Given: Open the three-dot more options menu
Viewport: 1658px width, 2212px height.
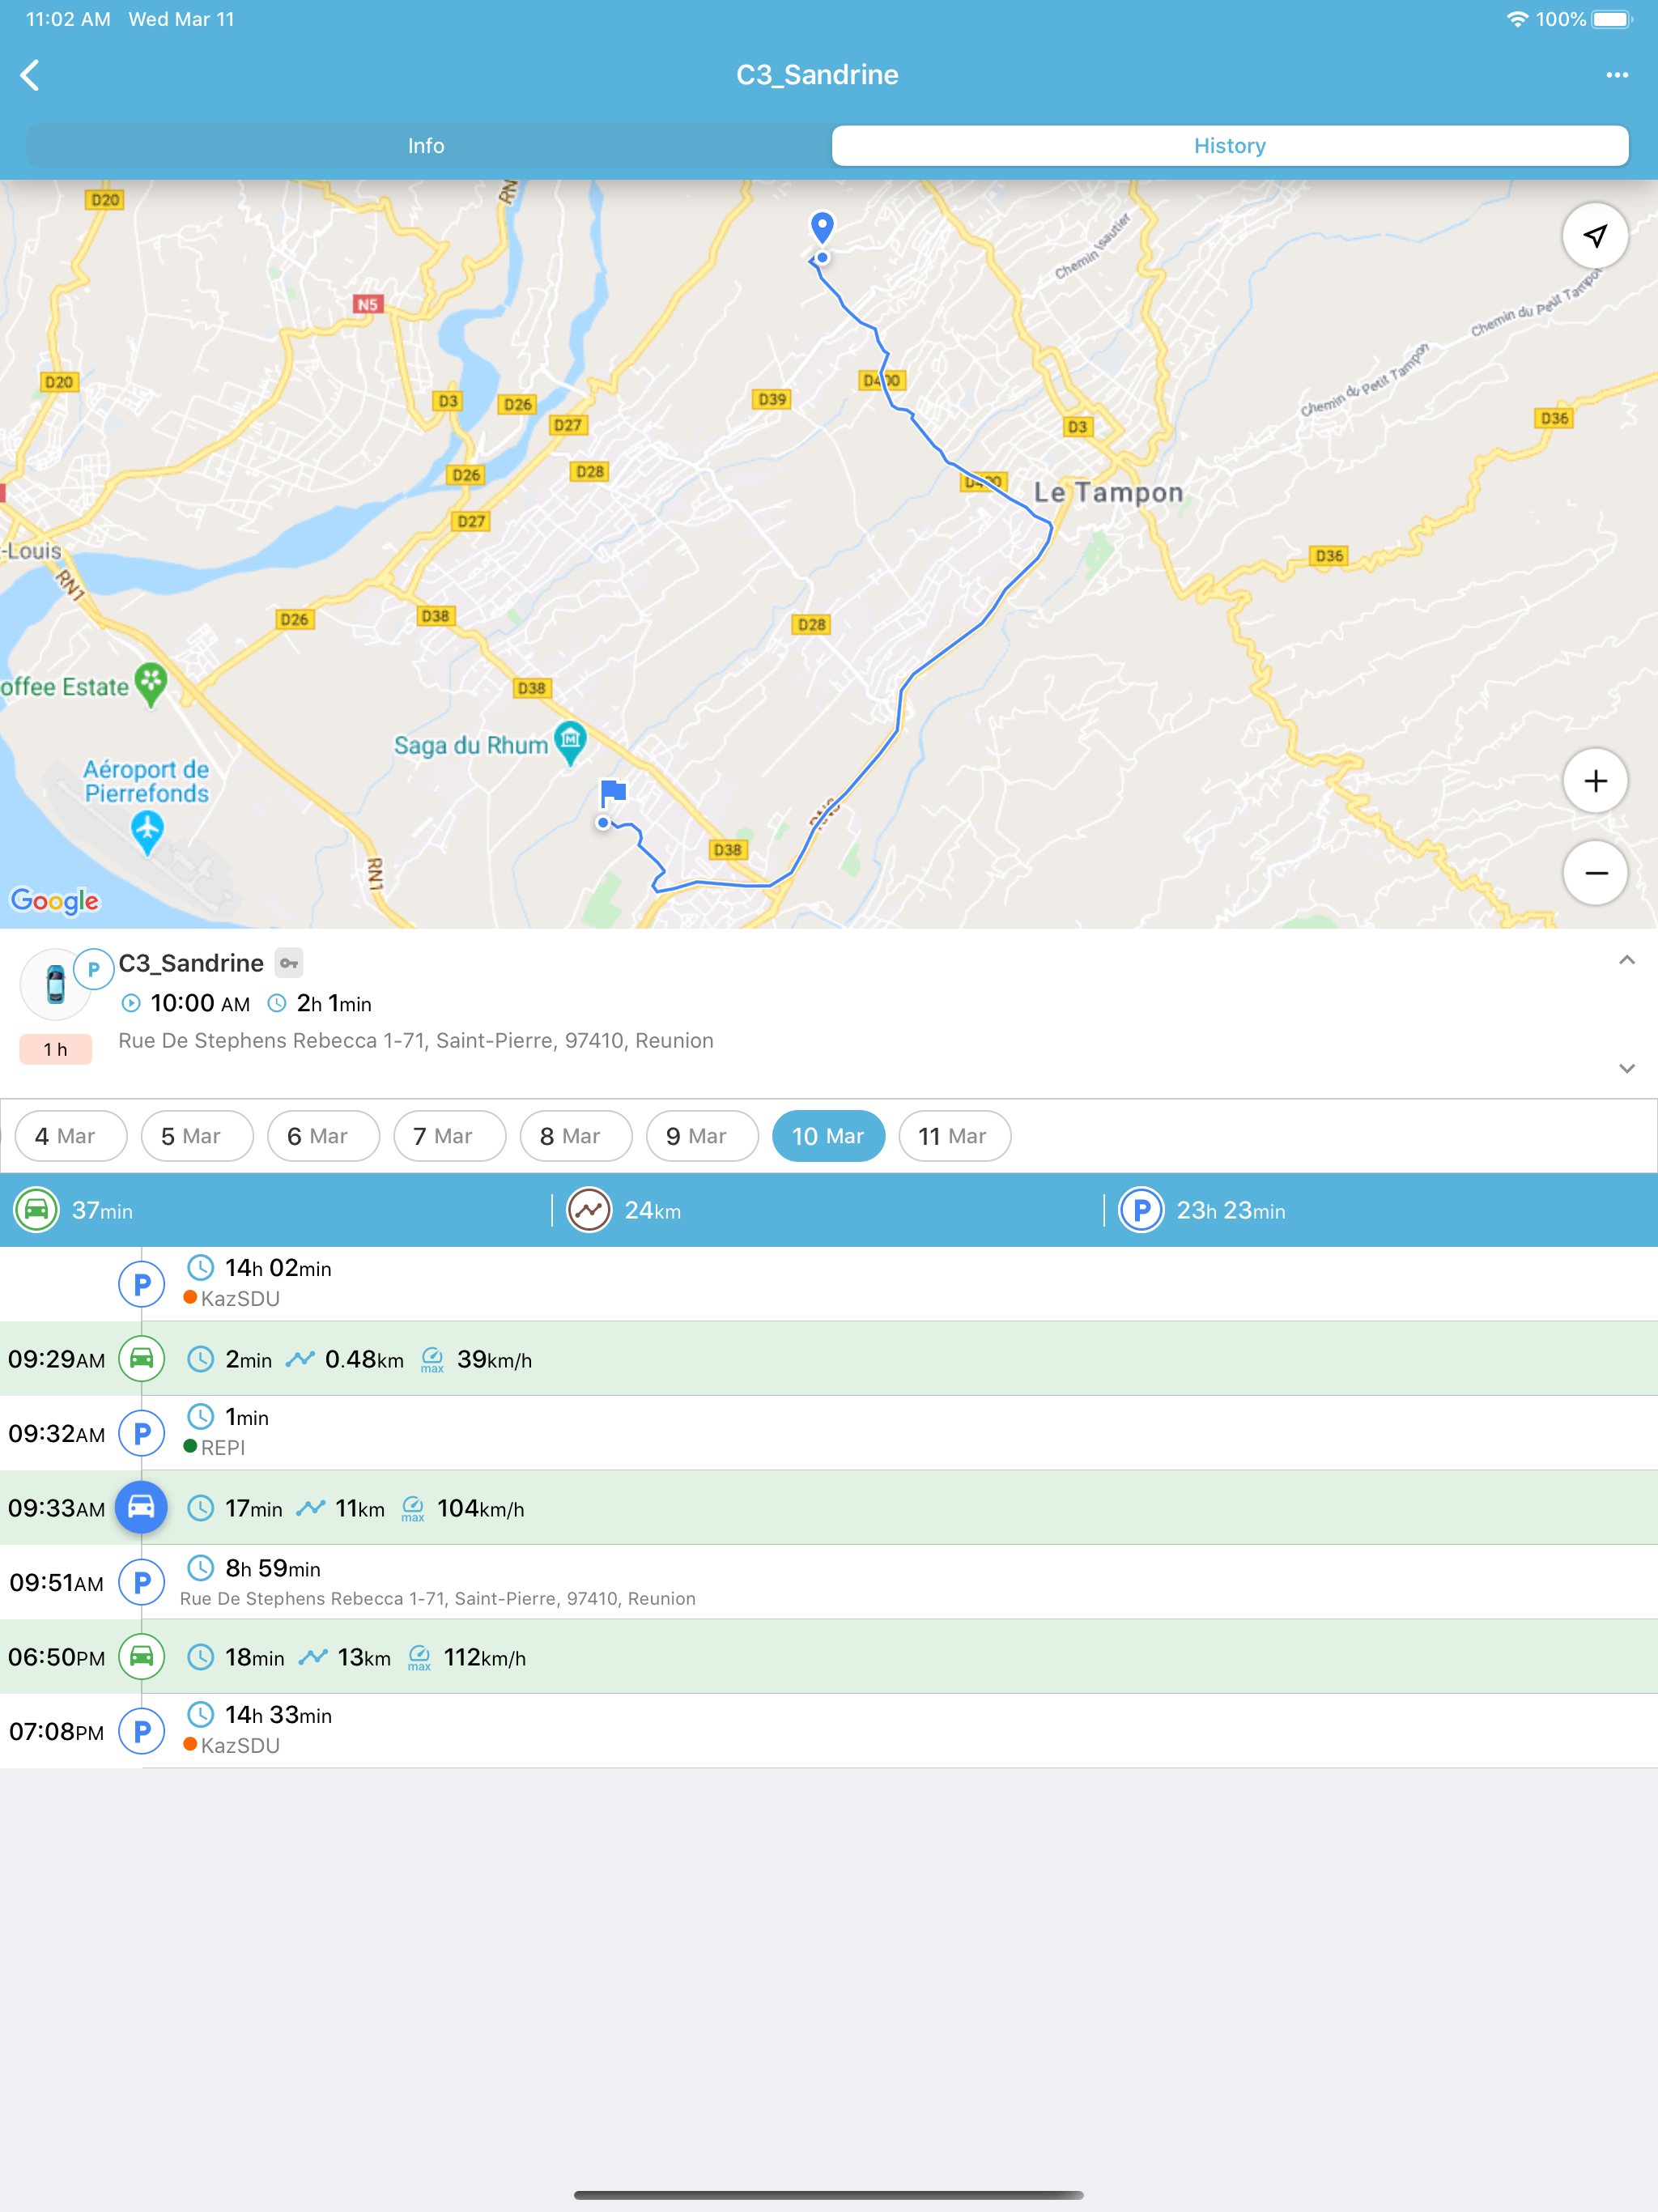Looking at the screenshot, I should pyautogui.click(x=1617, y=75).
